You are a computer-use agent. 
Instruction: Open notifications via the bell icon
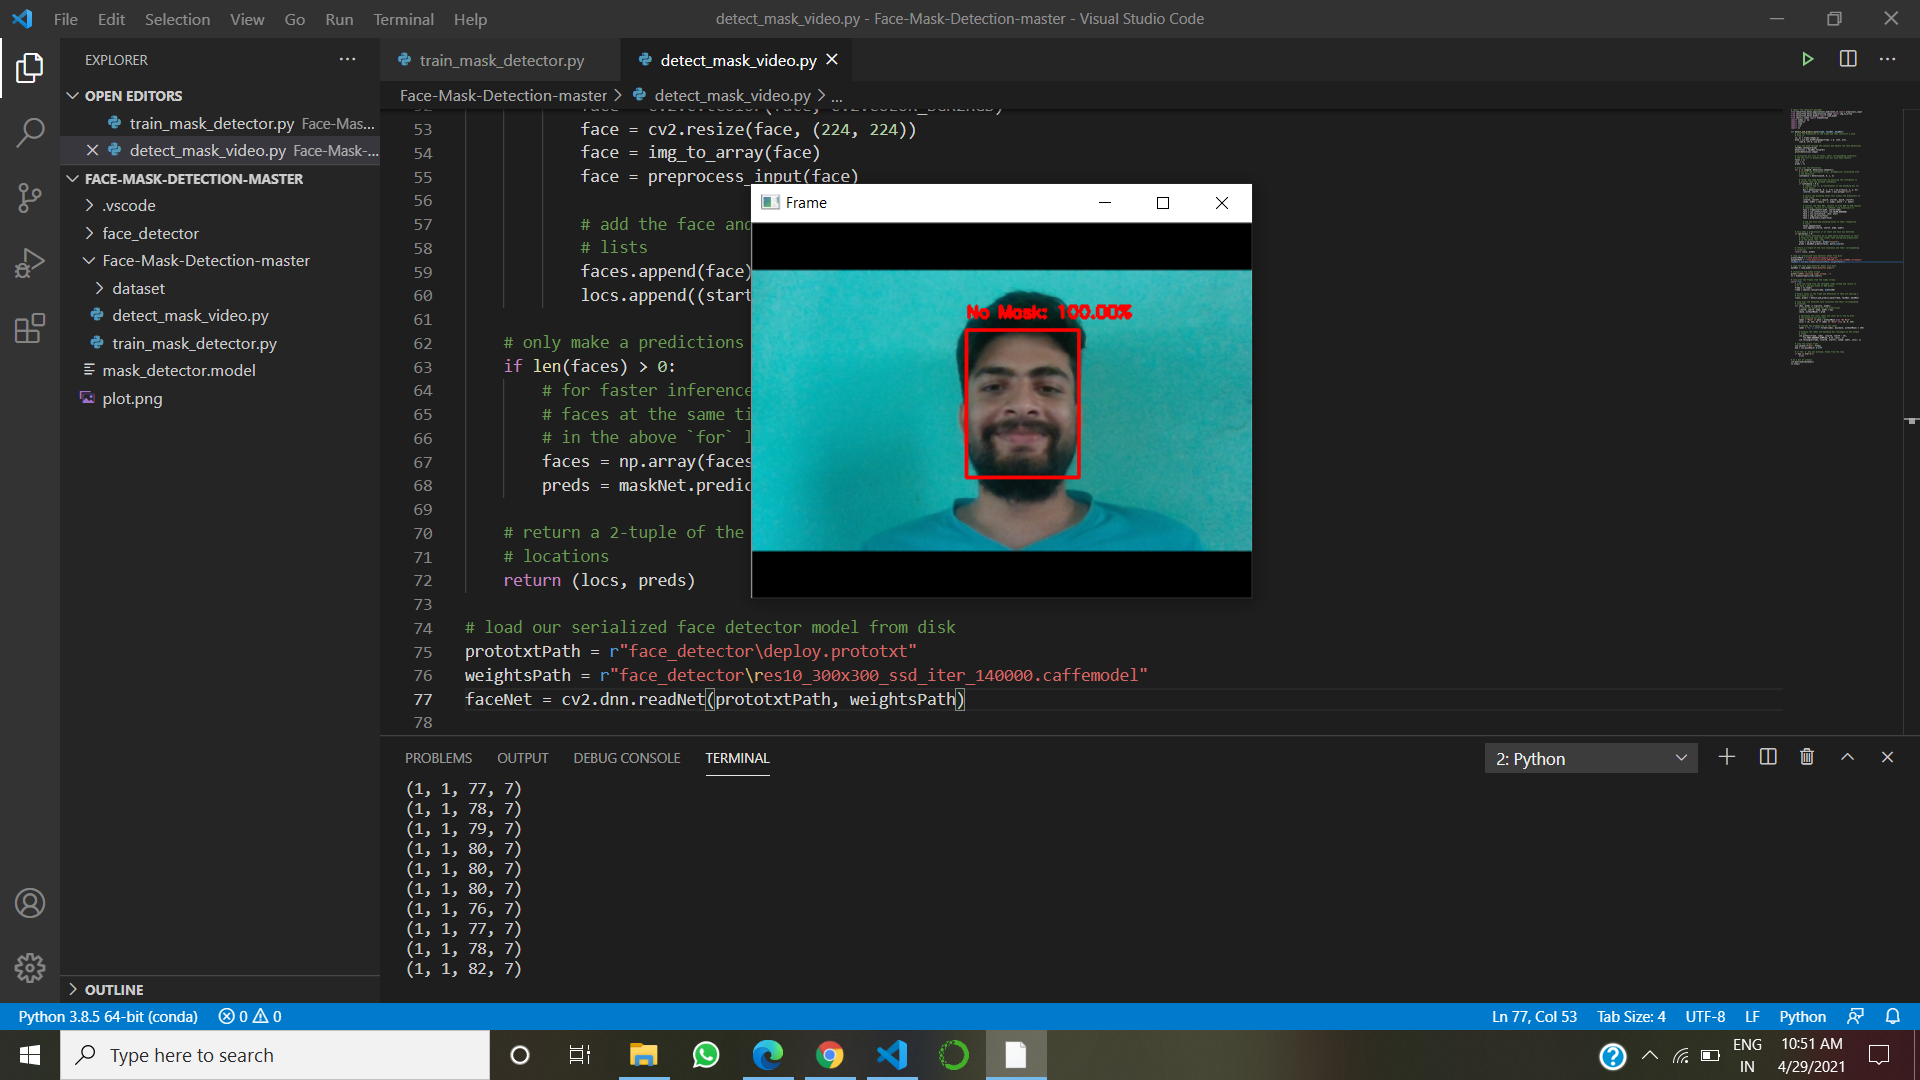click(x=1893, y=1016)
